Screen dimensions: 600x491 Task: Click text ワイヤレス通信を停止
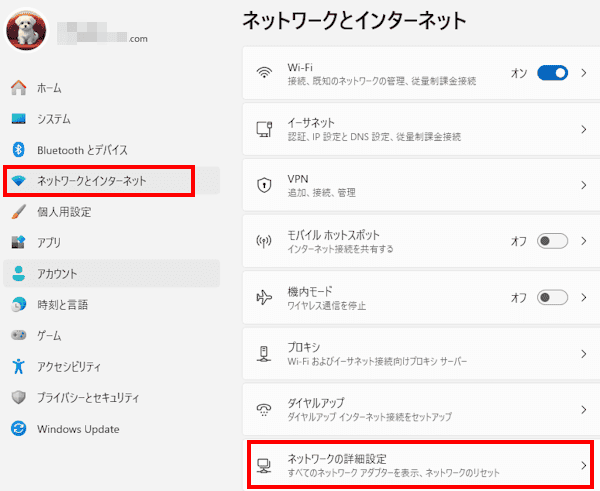(327, 306)
